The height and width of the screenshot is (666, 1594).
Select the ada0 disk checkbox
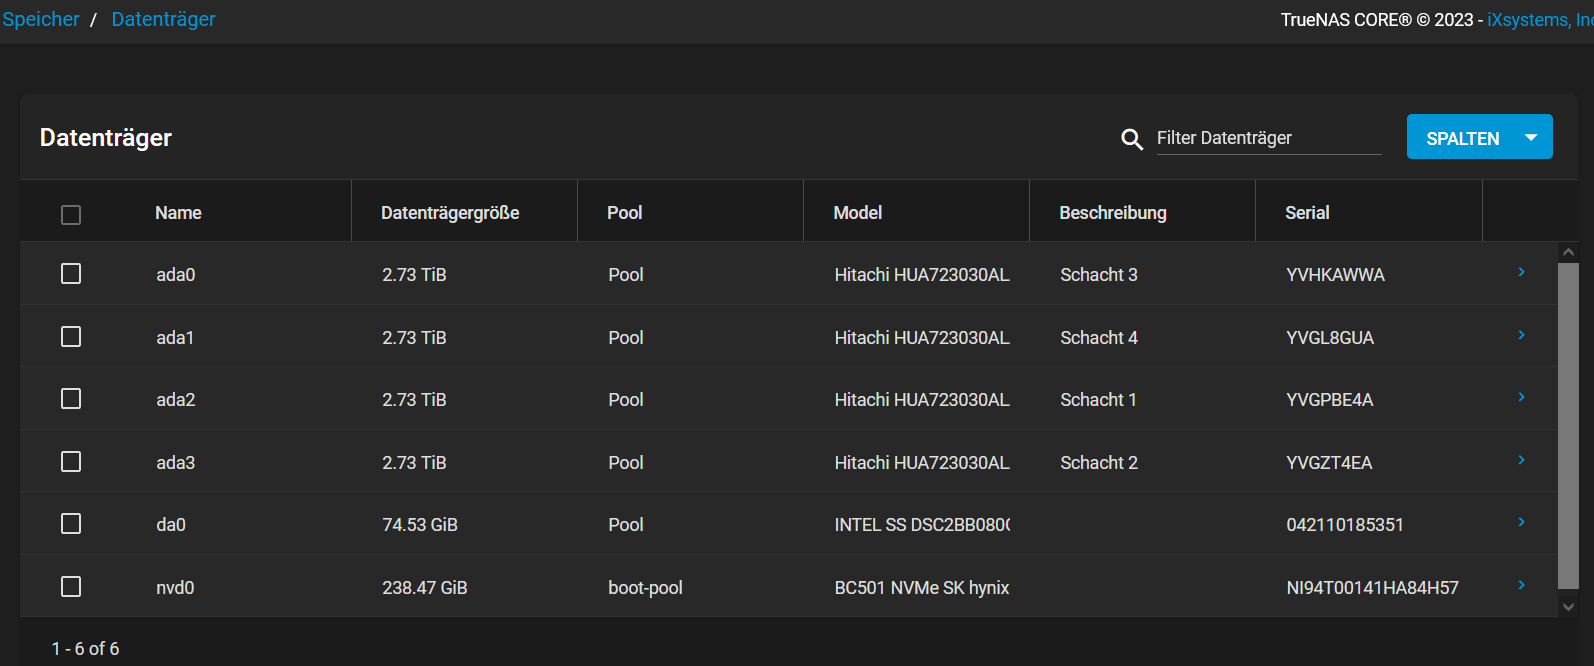[71, 274]
